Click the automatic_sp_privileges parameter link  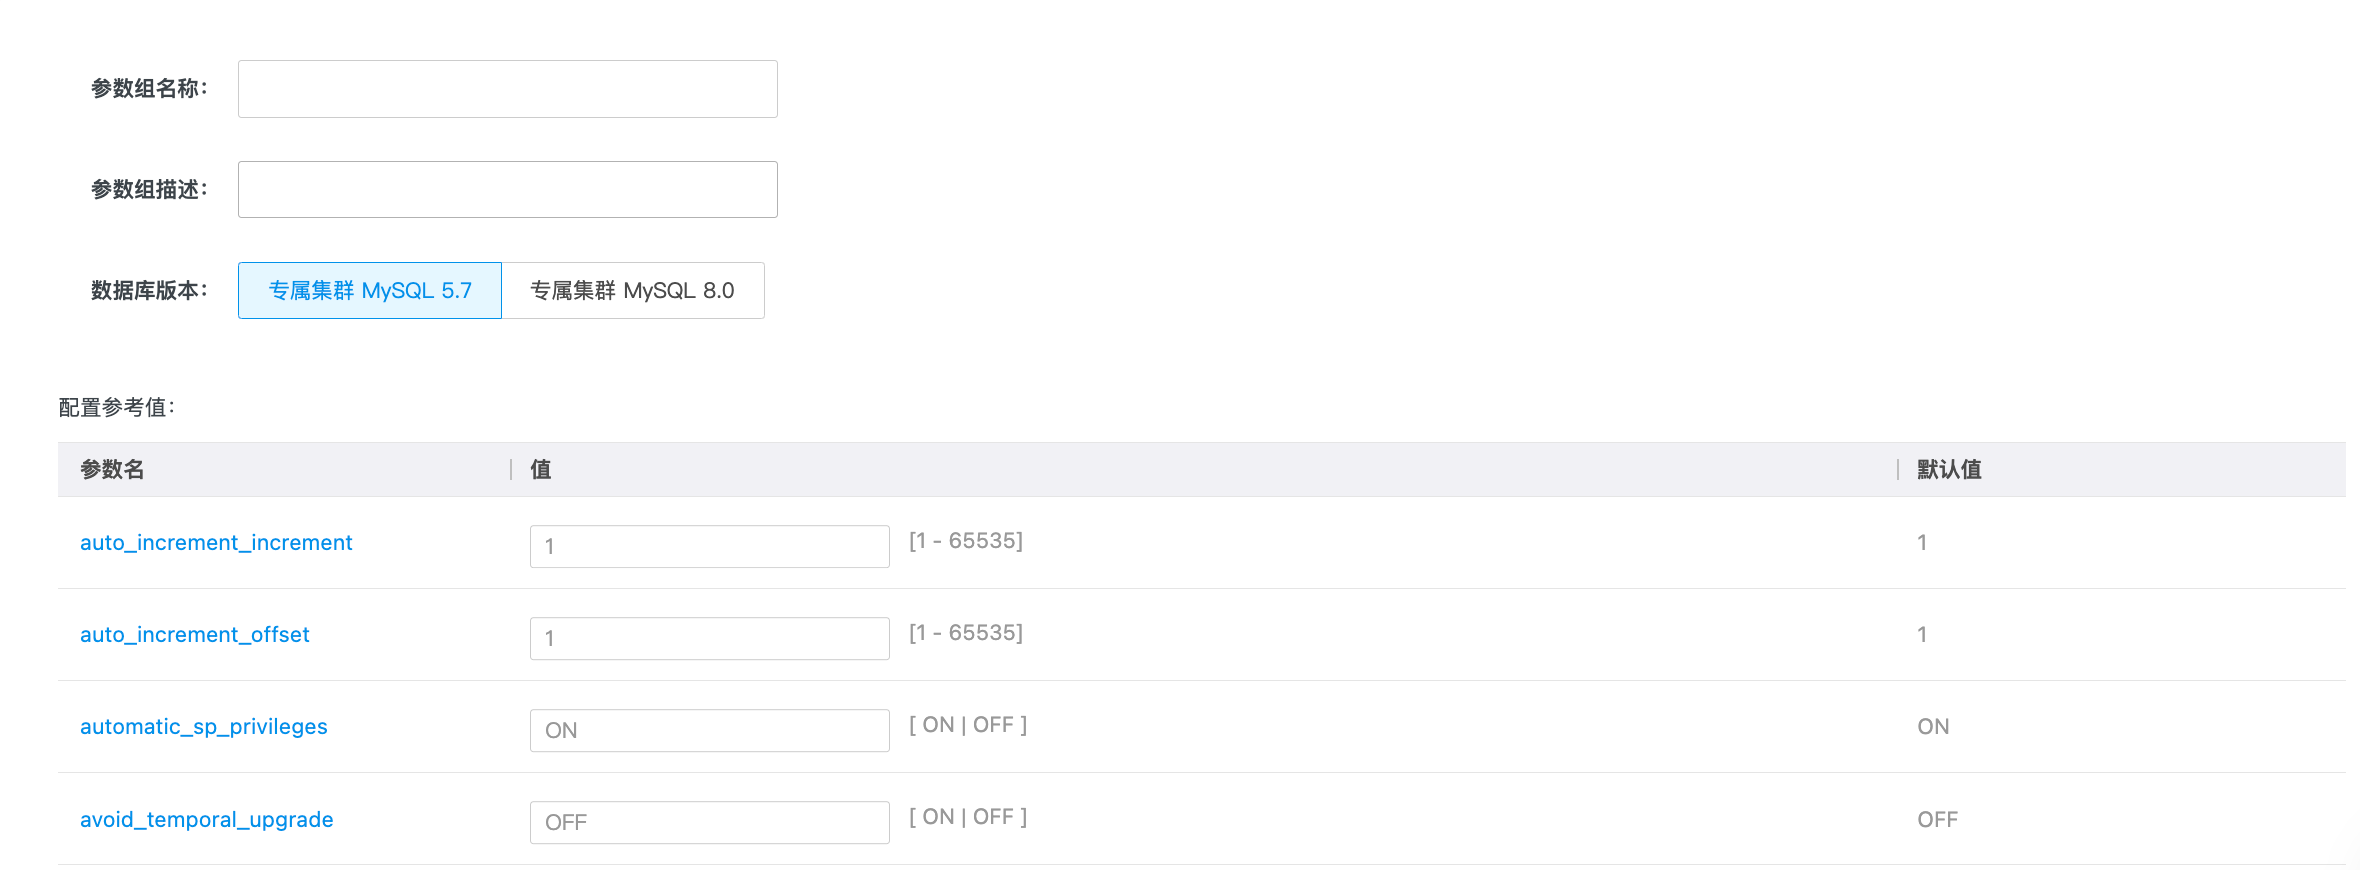[204, 727]
